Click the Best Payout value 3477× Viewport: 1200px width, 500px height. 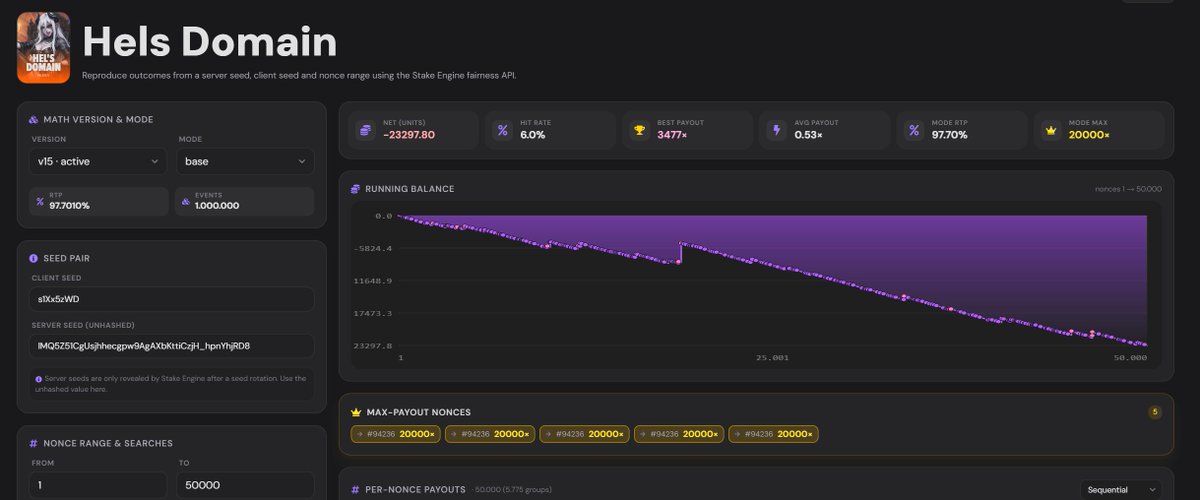[x=670, y=135]
